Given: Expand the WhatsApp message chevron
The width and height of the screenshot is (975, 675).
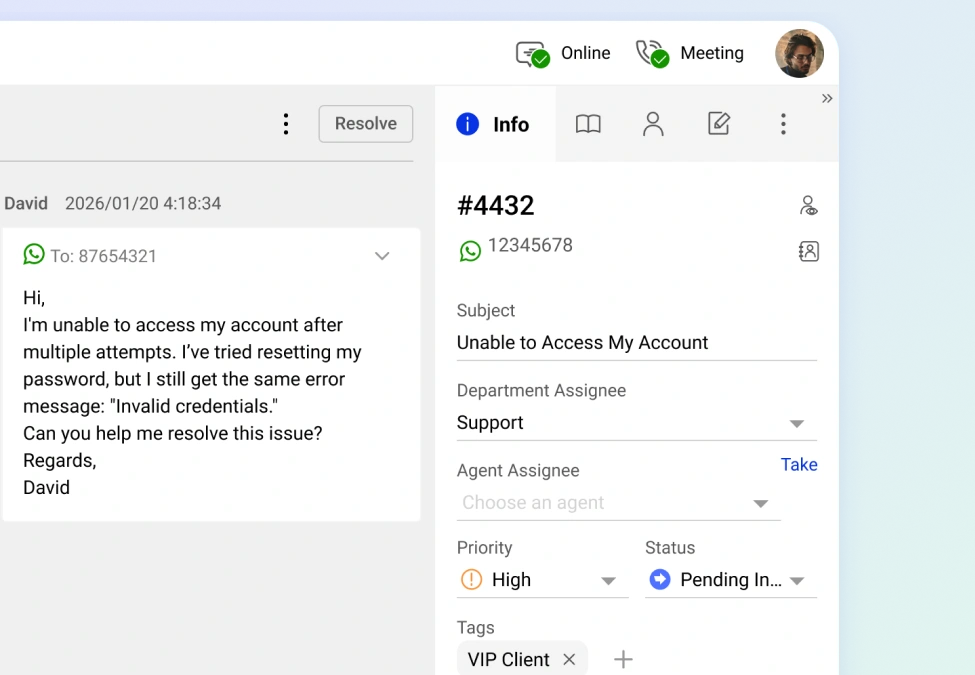Looking at the screenshot, I should [382, 256].
